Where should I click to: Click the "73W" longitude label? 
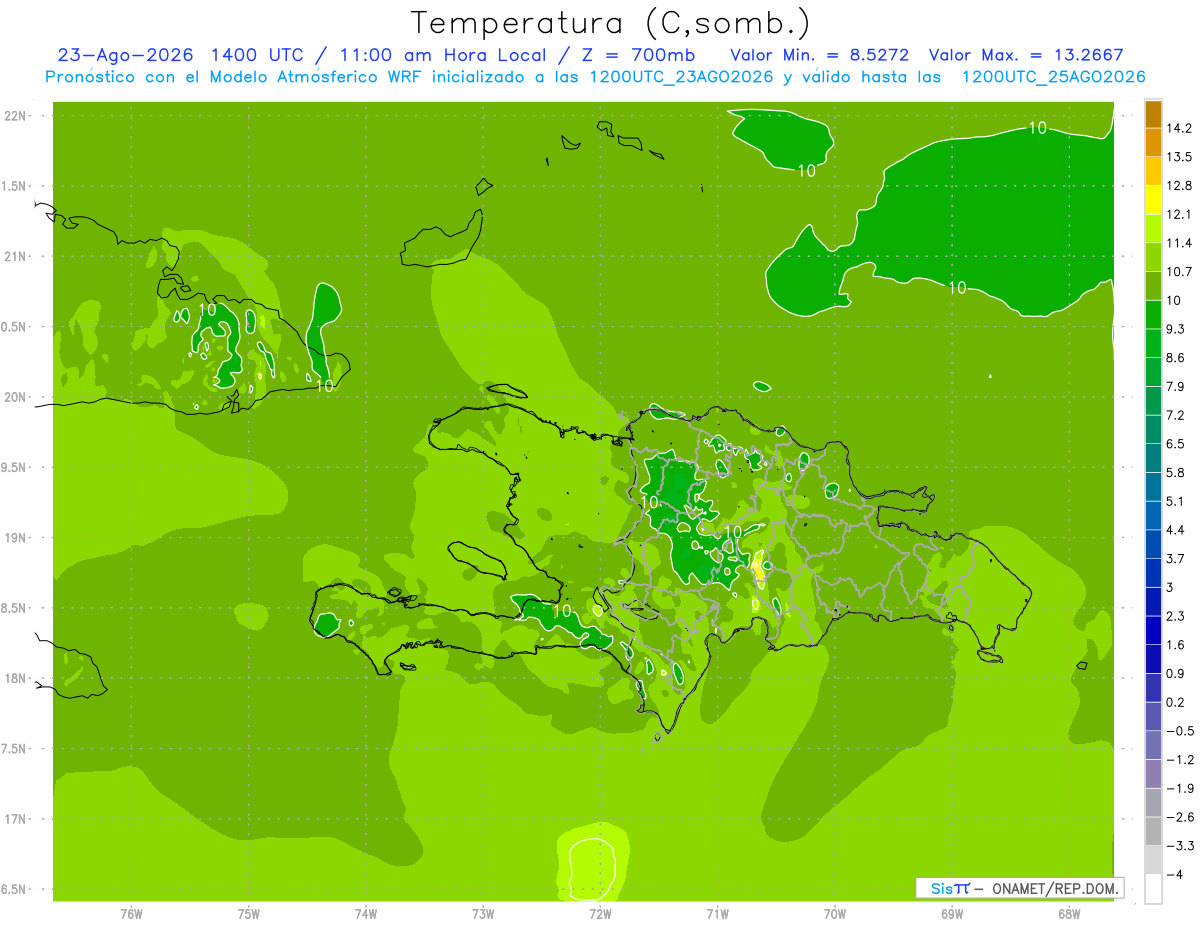[483, 913]
